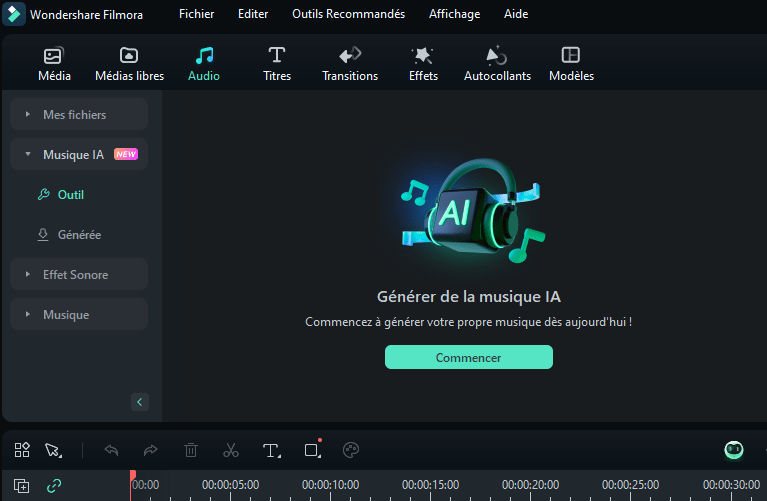The height and width of the screenshot is (501, 767).
Task: Click the 'Générer de la musique IA' heading
Action: point(469,296)
